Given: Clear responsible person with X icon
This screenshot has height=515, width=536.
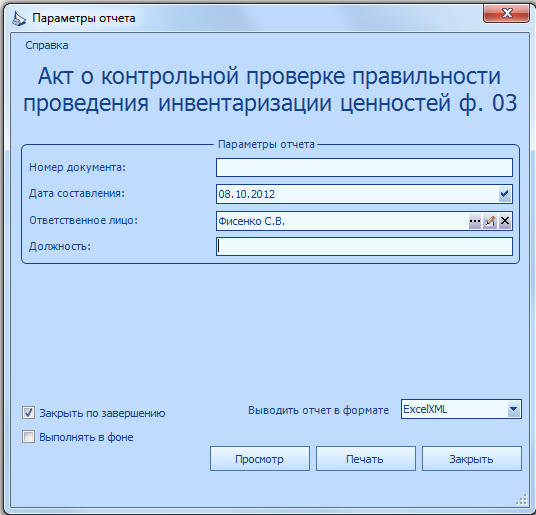Looking at the screenshot, I should coord(505,221).
